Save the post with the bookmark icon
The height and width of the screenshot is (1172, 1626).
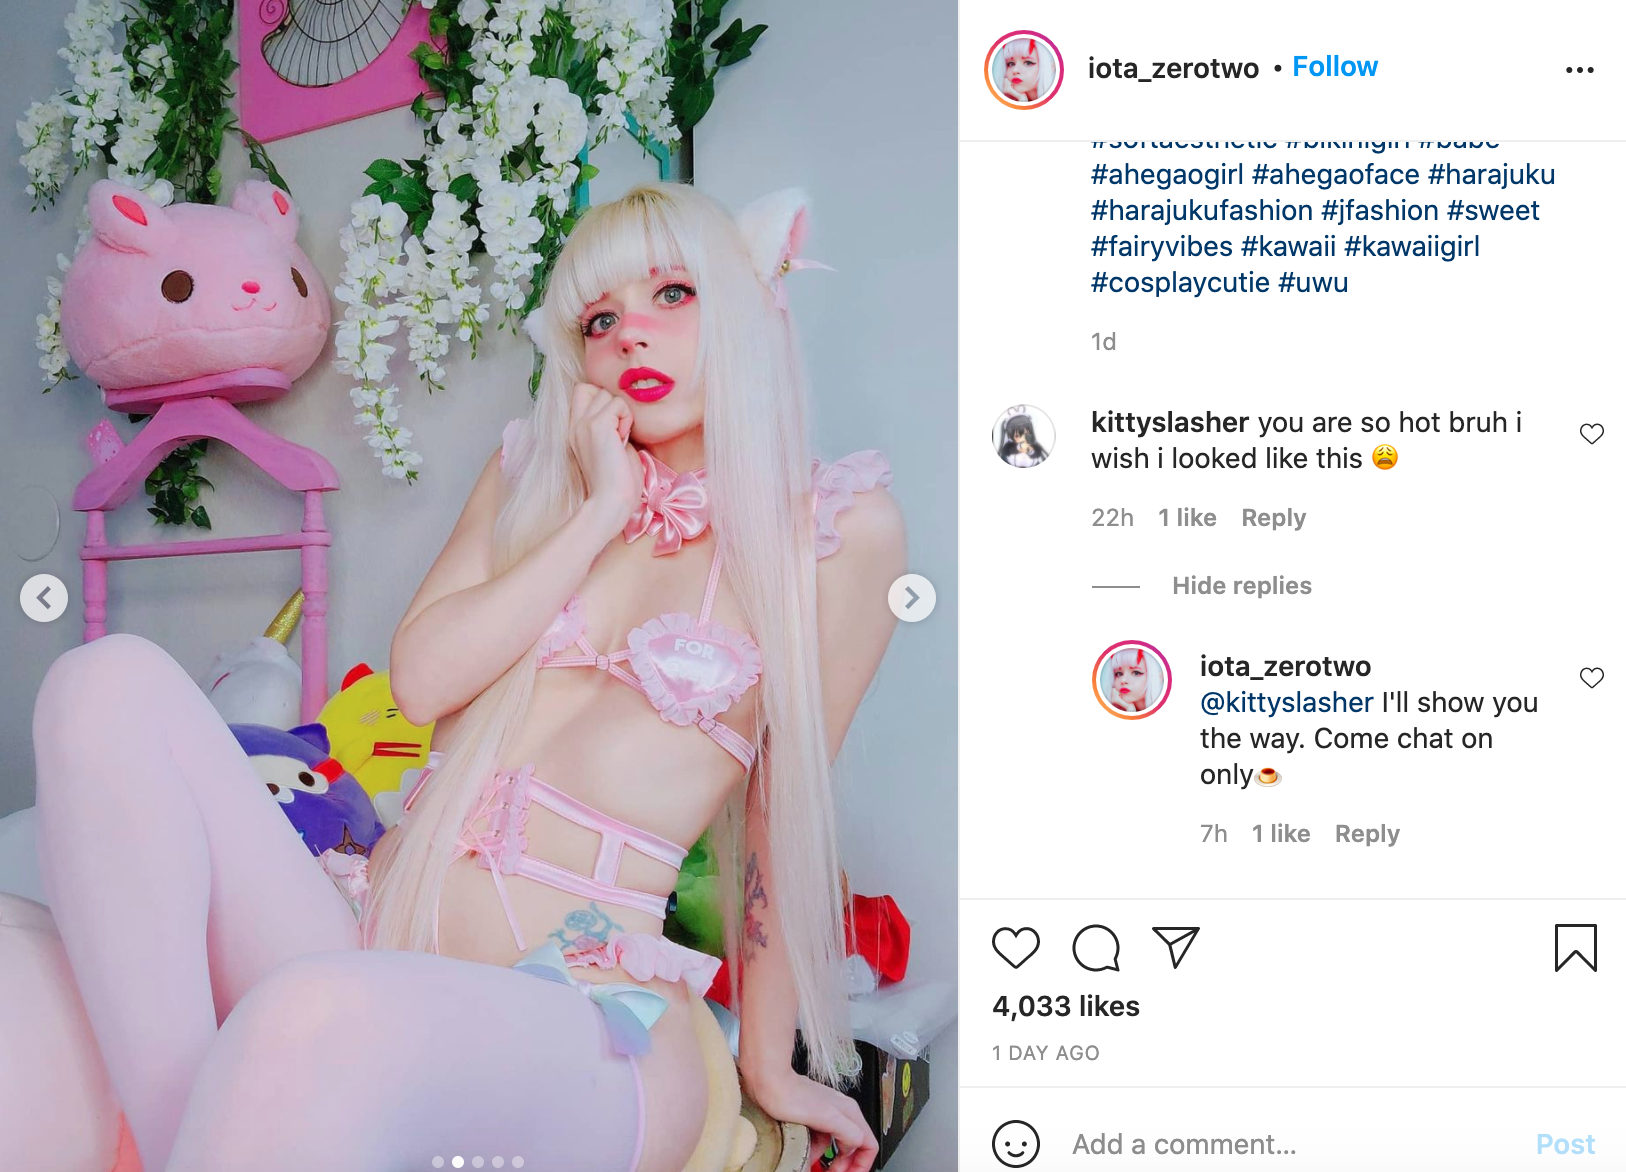1576,948
